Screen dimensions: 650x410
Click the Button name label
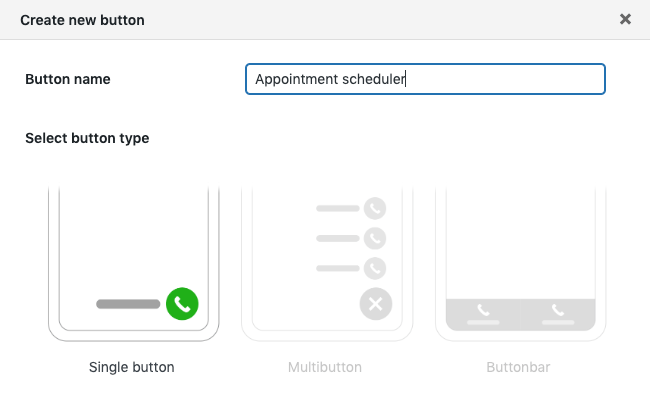point(68,79)
